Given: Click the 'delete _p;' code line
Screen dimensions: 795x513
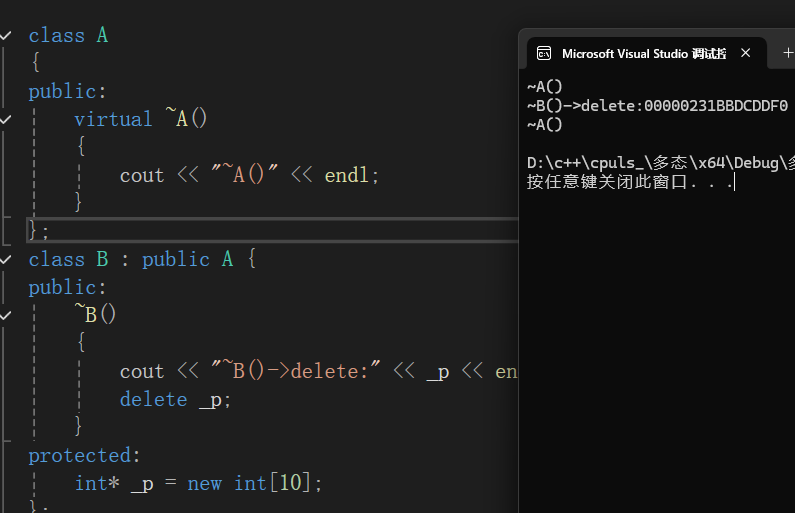Looking at the screenshot, I should pos(175,399).
